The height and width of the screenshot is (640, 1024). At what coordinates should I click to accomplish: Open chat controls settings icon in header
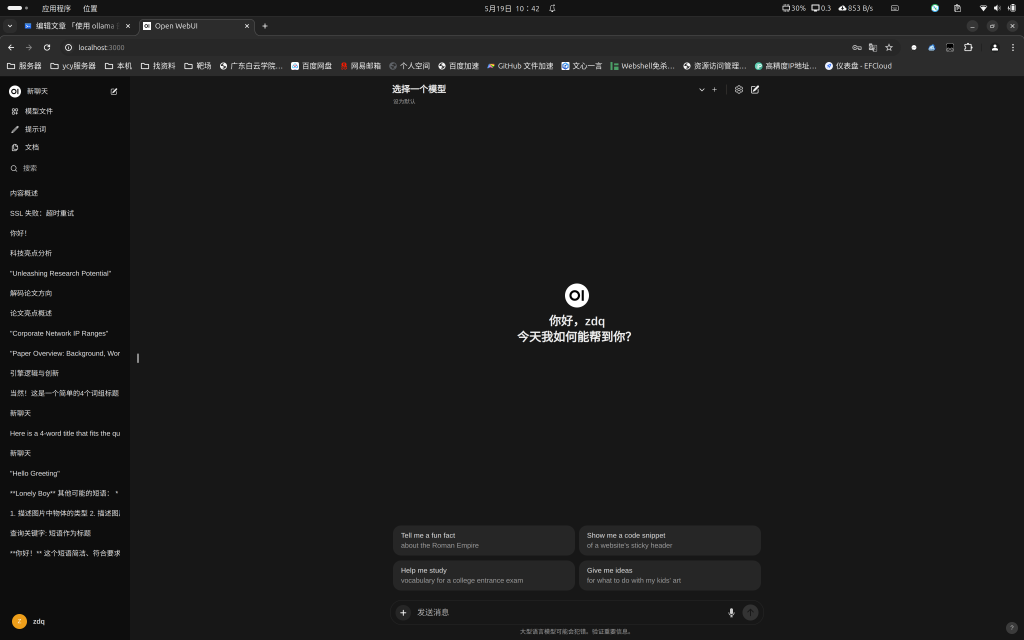(x=739, y=89)
